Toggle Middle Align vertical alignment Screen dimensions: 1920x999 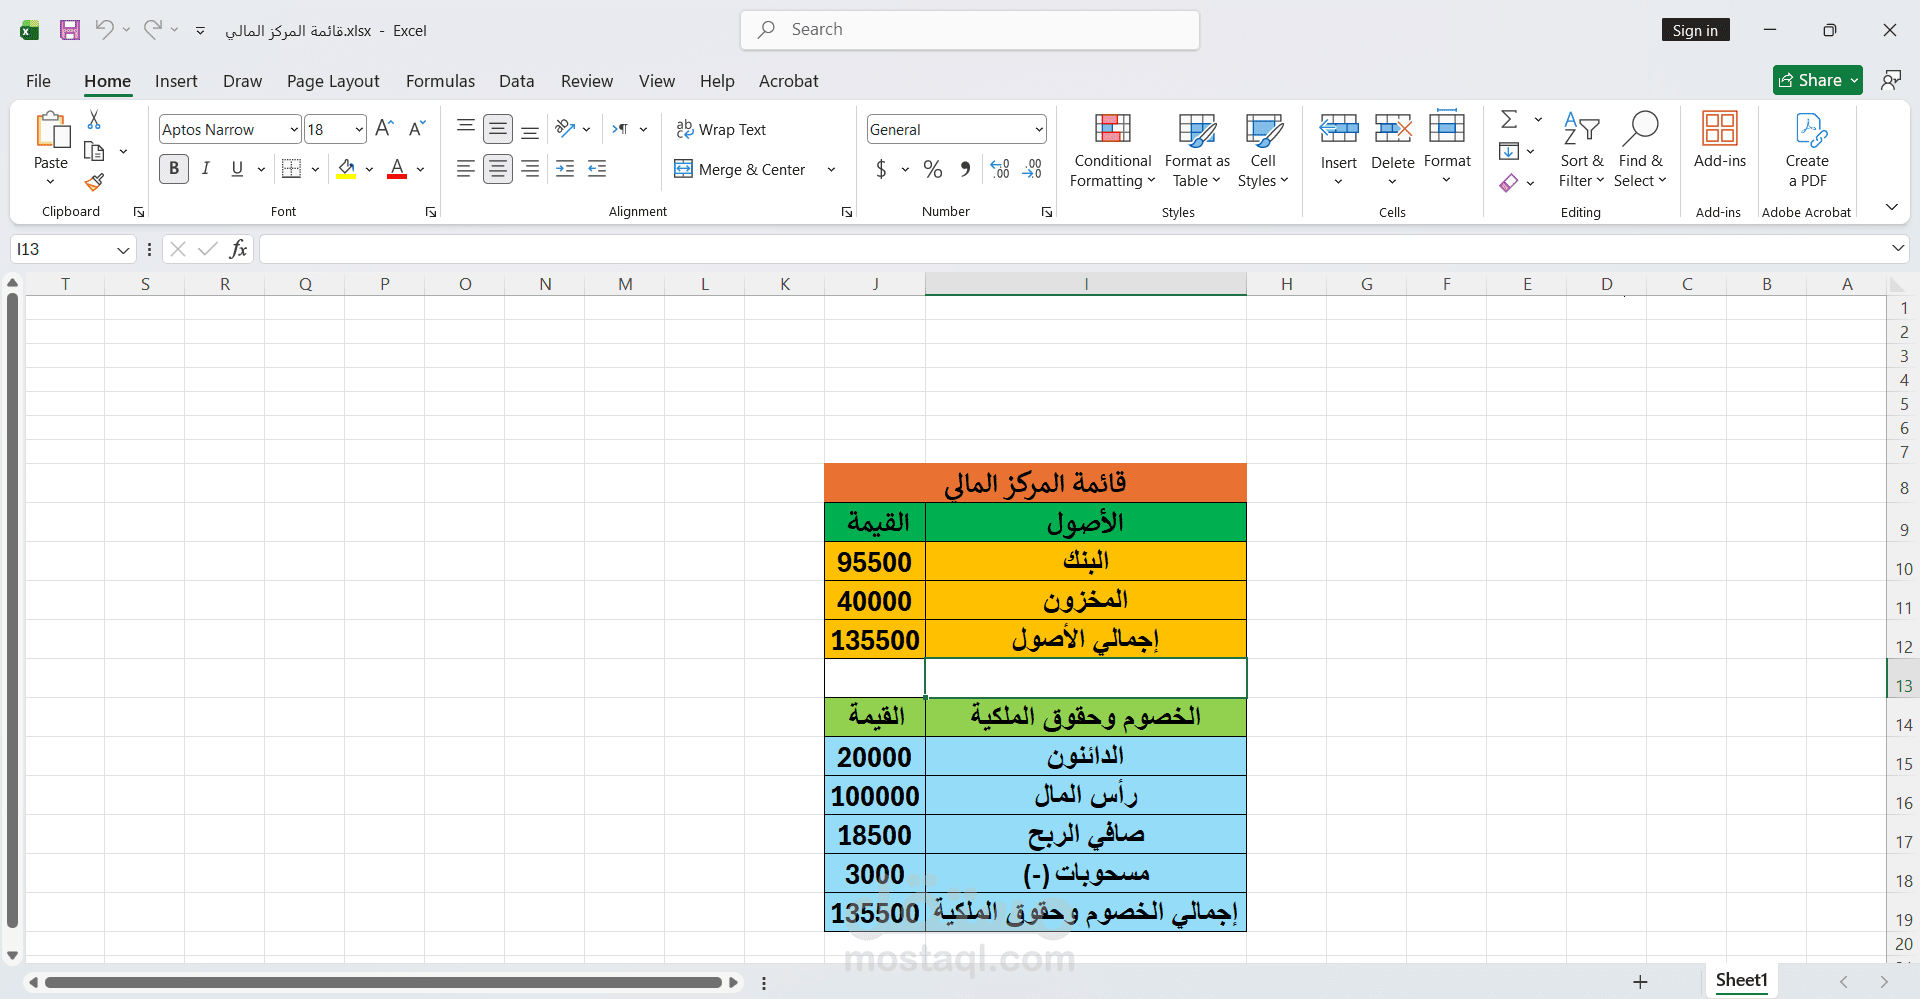[x=497, y=129]
